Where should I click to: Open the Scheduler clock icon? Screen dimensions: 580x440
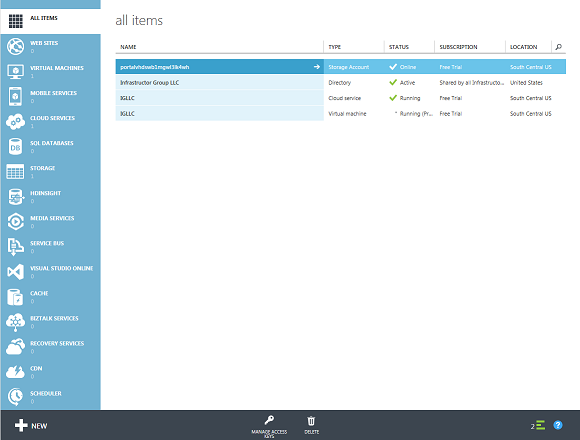[16, 397]
